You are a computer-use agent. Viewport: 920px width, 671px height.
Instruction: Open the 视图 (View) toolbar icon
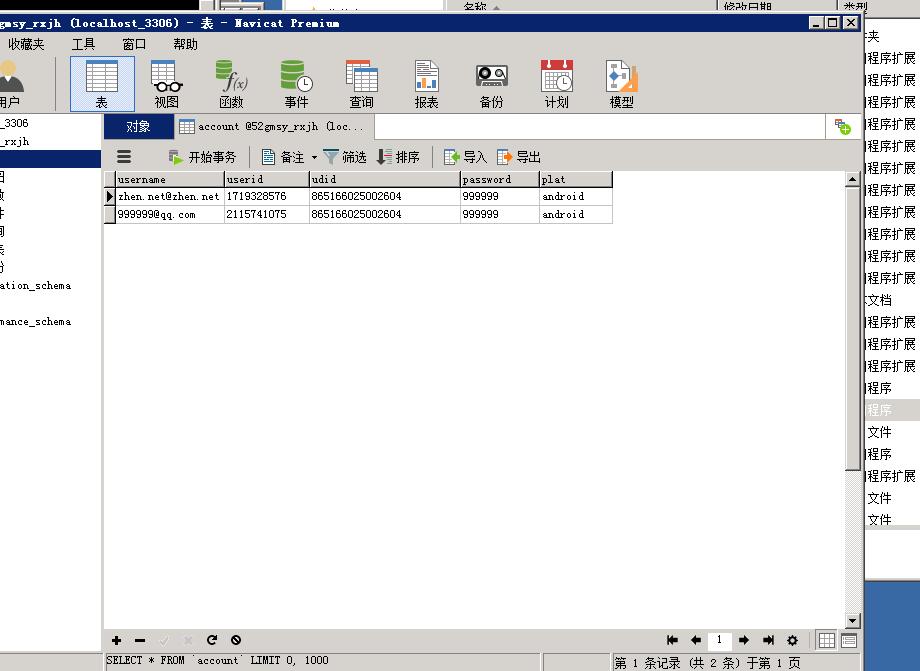coord(167,84)
